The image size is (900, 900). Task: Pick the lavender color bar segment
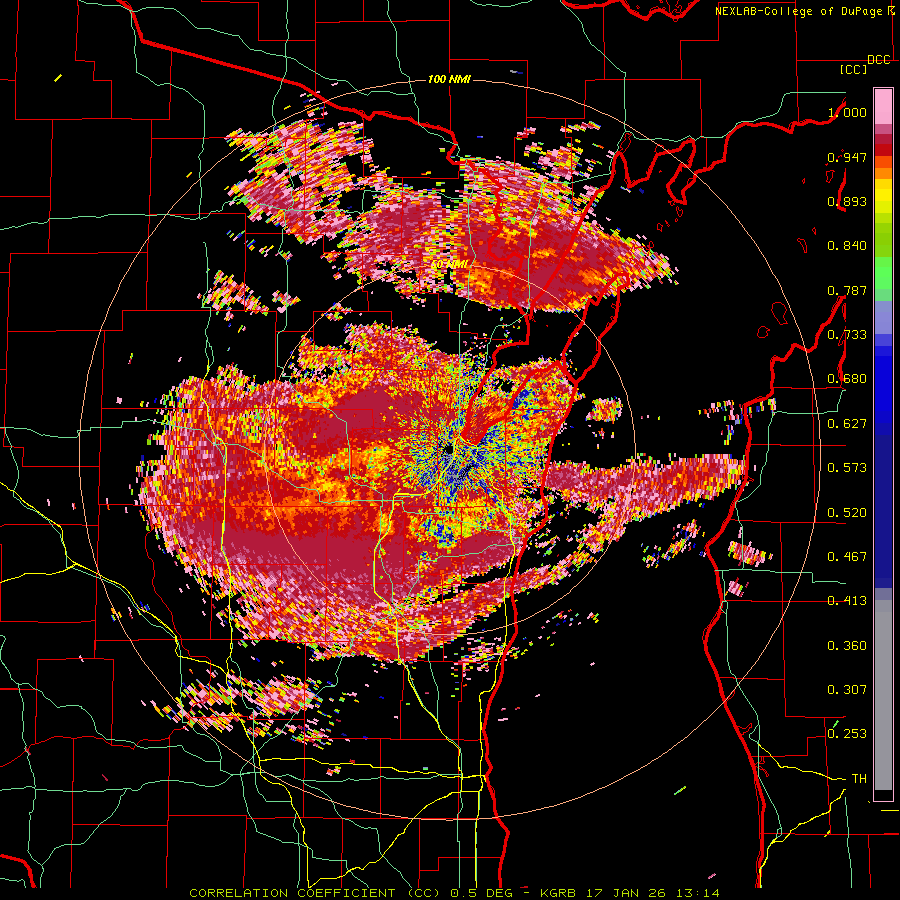coord(883,318)
